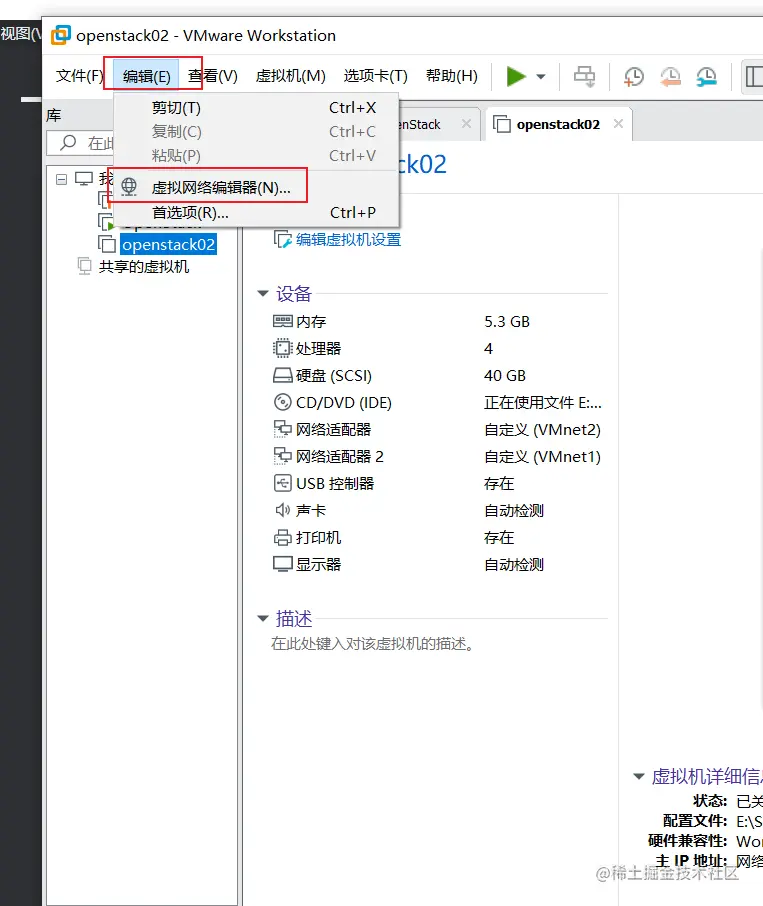This screenshot has width=763, height=906.
Task: Click the show library panel toolbar icon
Action: click(x=753, y=76)
